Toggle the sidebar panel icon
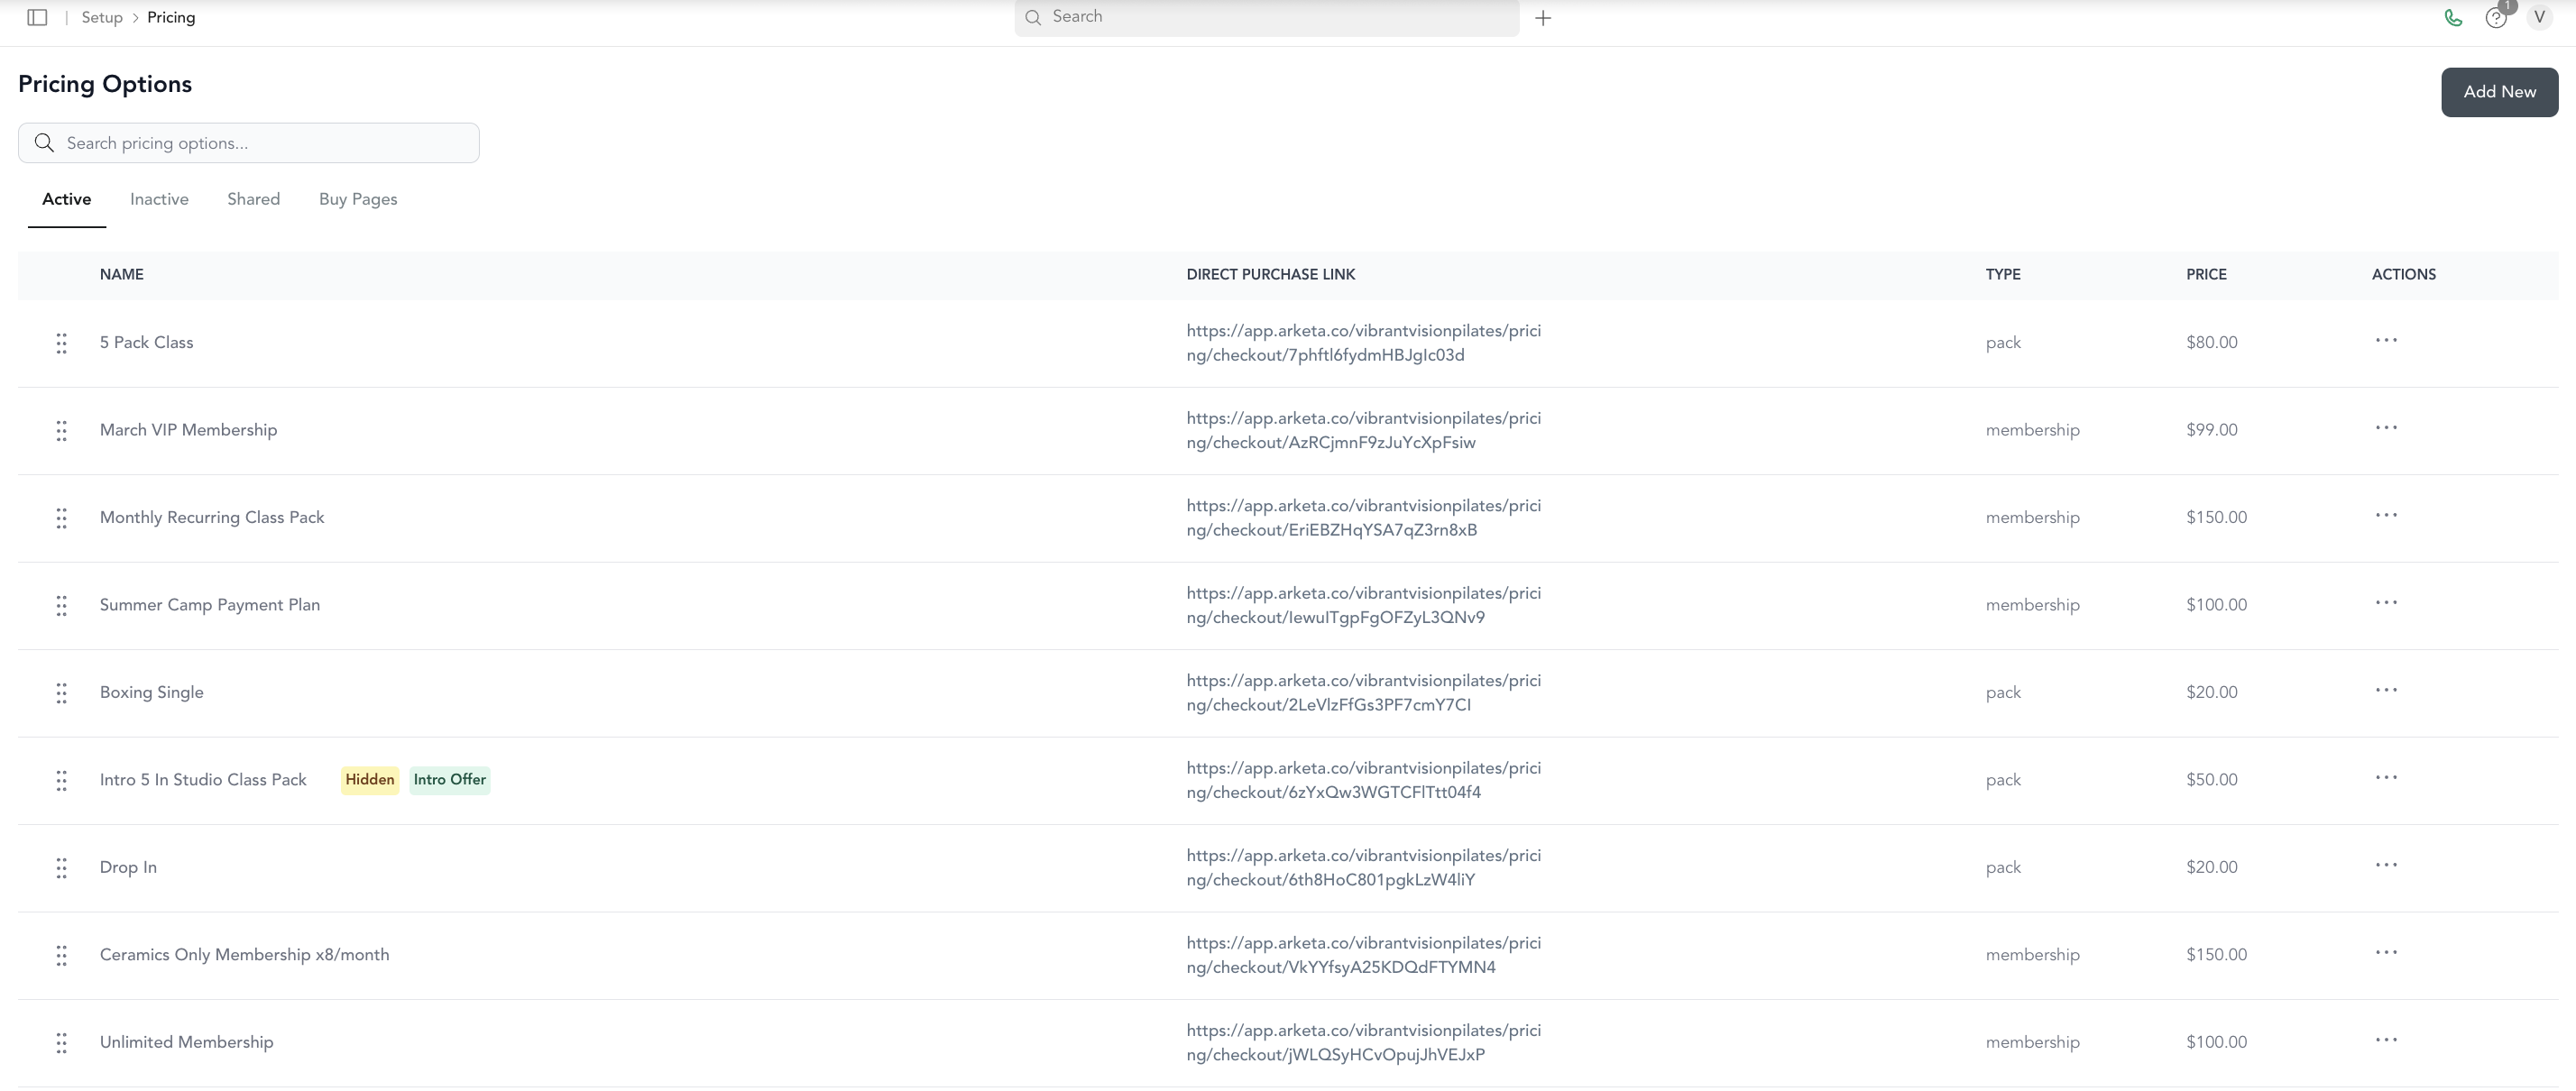Screen dimensions: 2576x1091 (37, 17)
